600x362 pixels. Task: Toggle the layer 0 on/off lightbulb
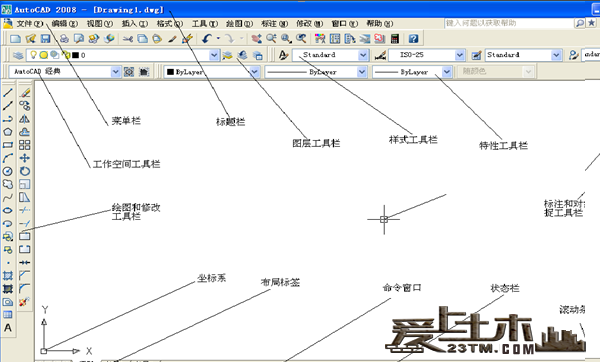pyautogui.click(x=33, y=55)
